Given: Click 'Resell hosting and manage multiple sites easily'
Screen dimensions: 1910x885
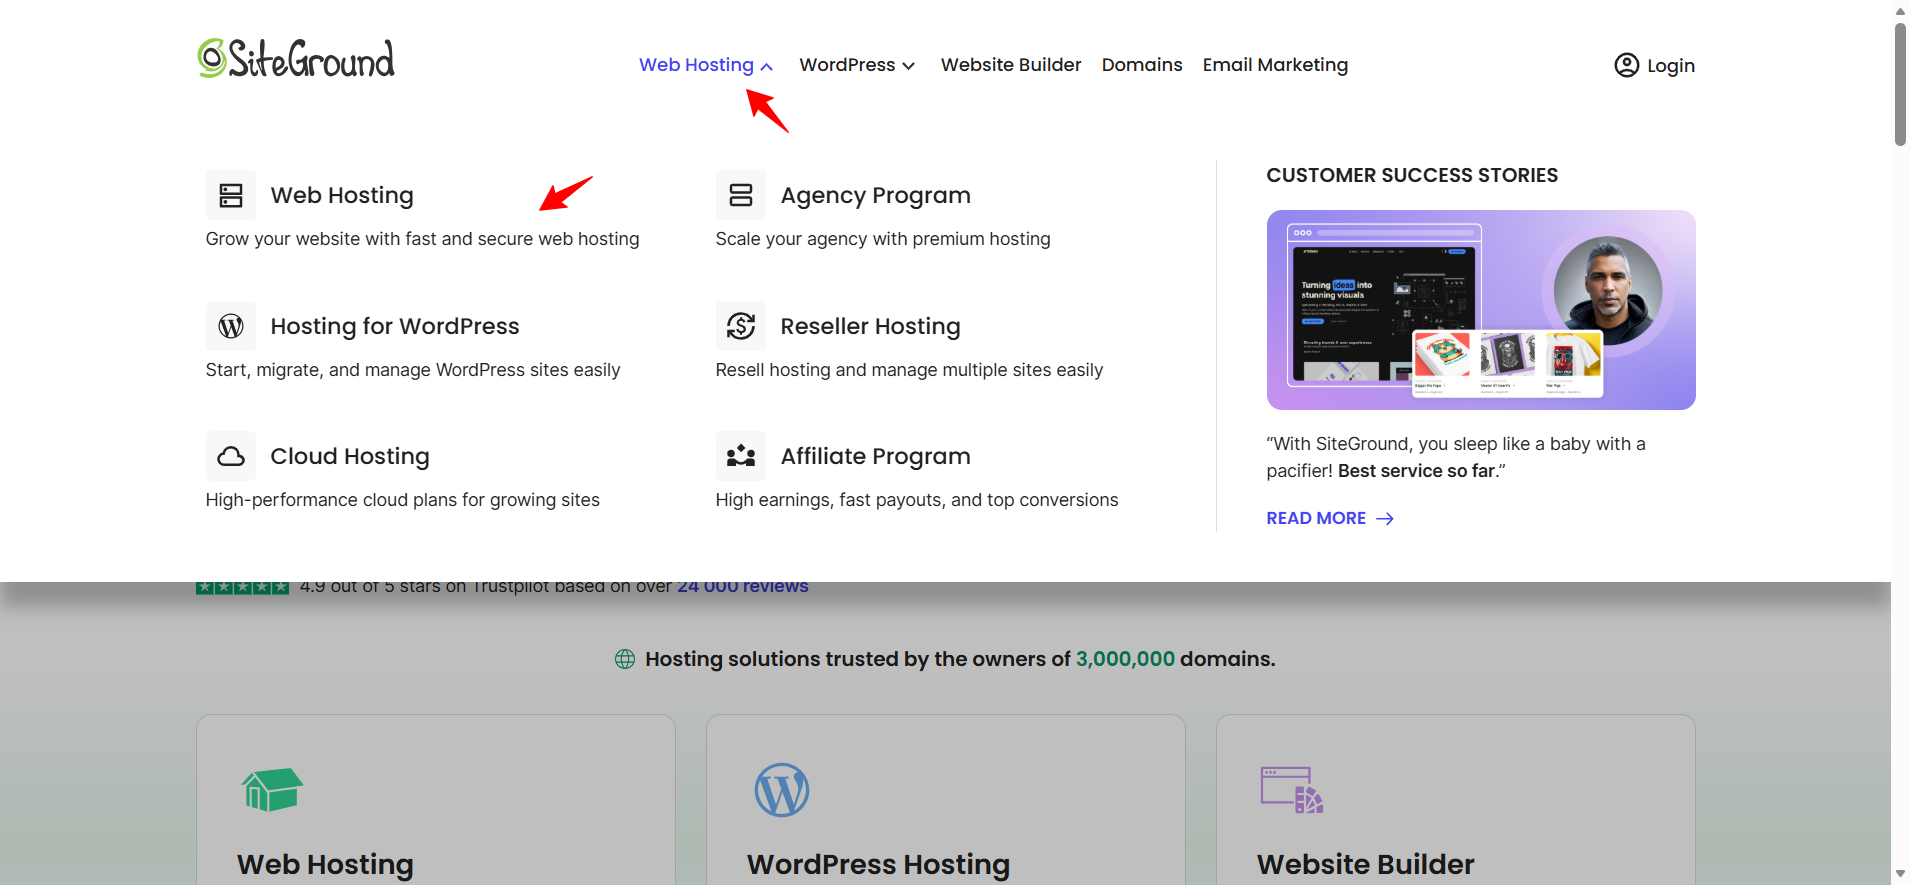Looking at the screenshot, I should pos(909,370).
